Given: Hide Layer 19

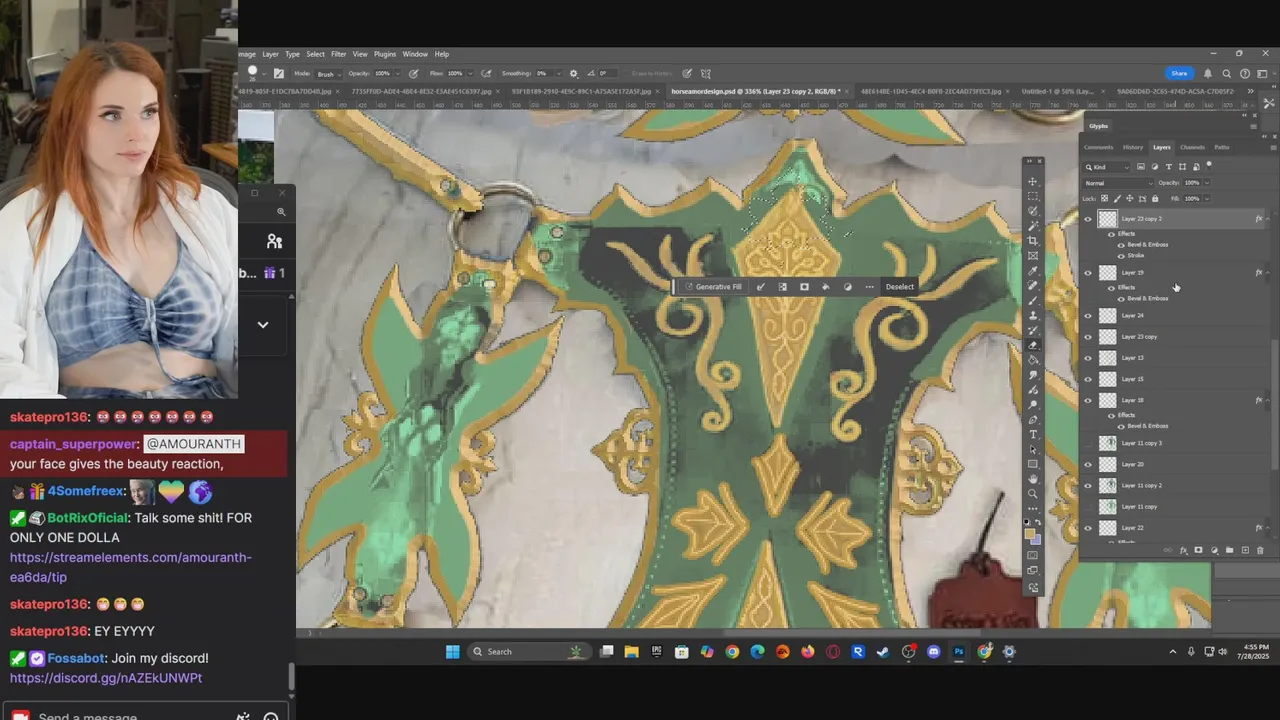Looking at the screenshot, I should 1088,273.
